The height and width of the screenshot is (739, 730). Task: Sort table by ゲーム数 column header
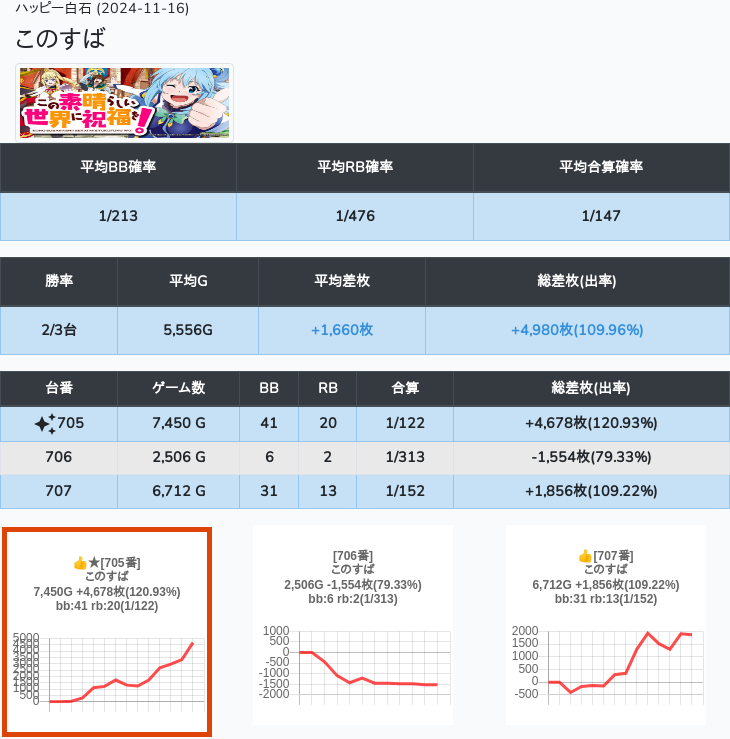178,388
